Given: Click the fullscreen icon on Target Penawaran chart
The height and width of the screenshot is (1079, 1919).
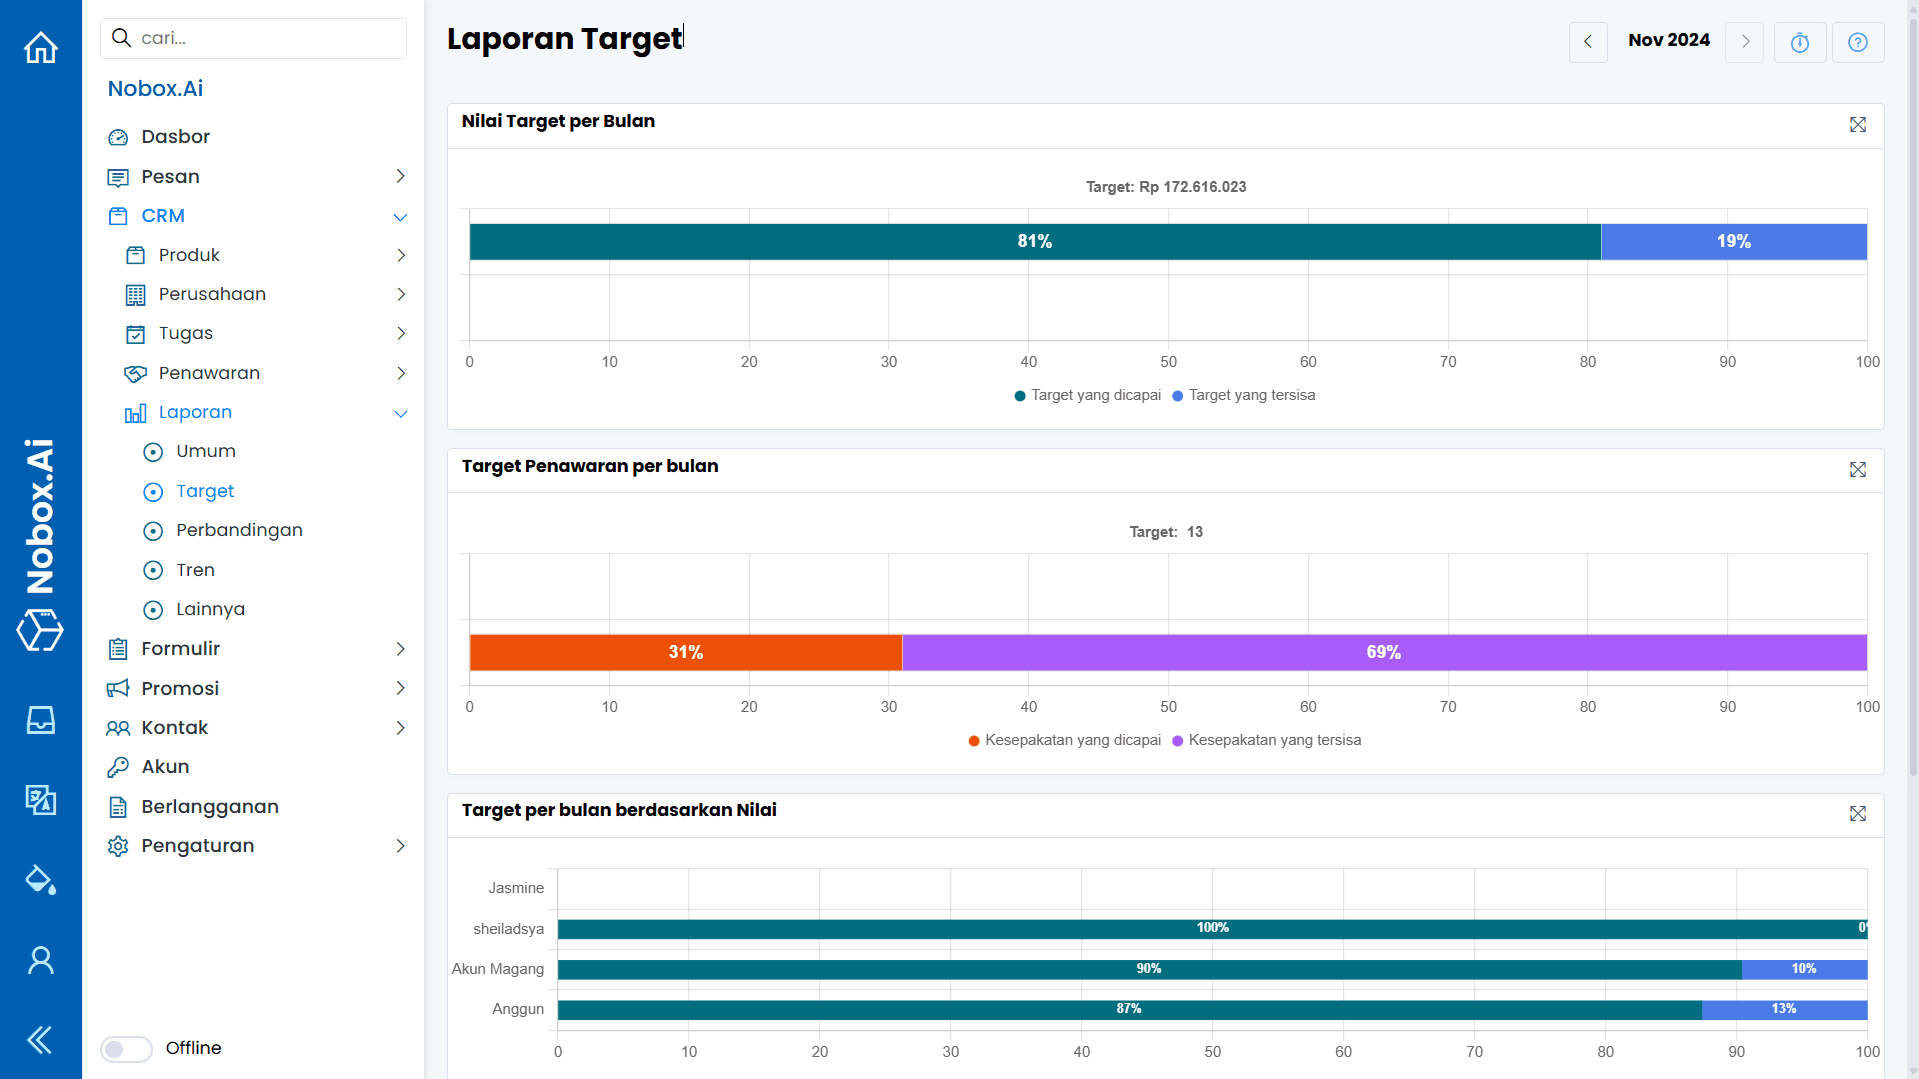Looking at the screenshot, I should pyautogui.click(x=1857, y=469).
